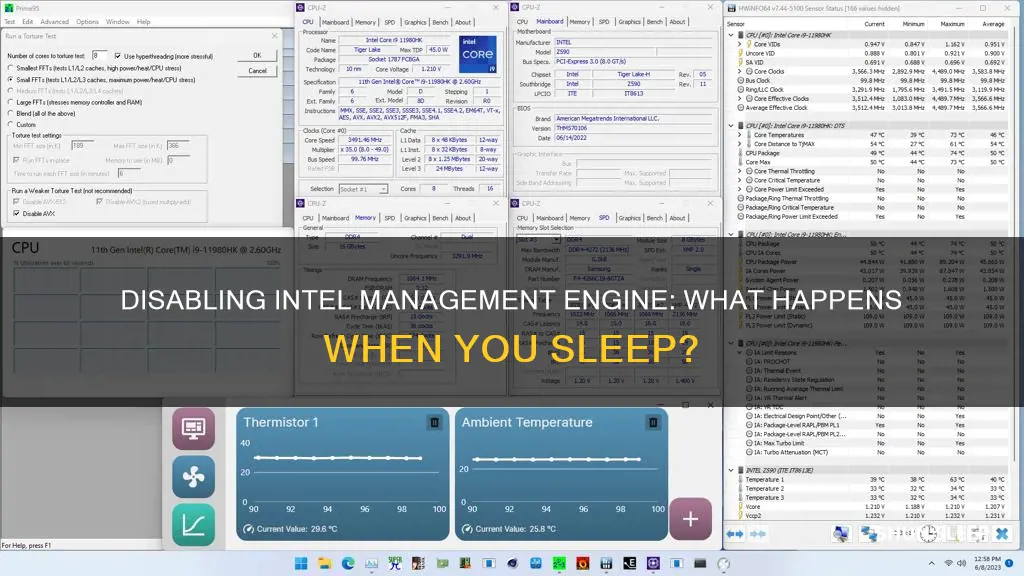Click the HWiNFO64 title bar icon

pos(731,8)
